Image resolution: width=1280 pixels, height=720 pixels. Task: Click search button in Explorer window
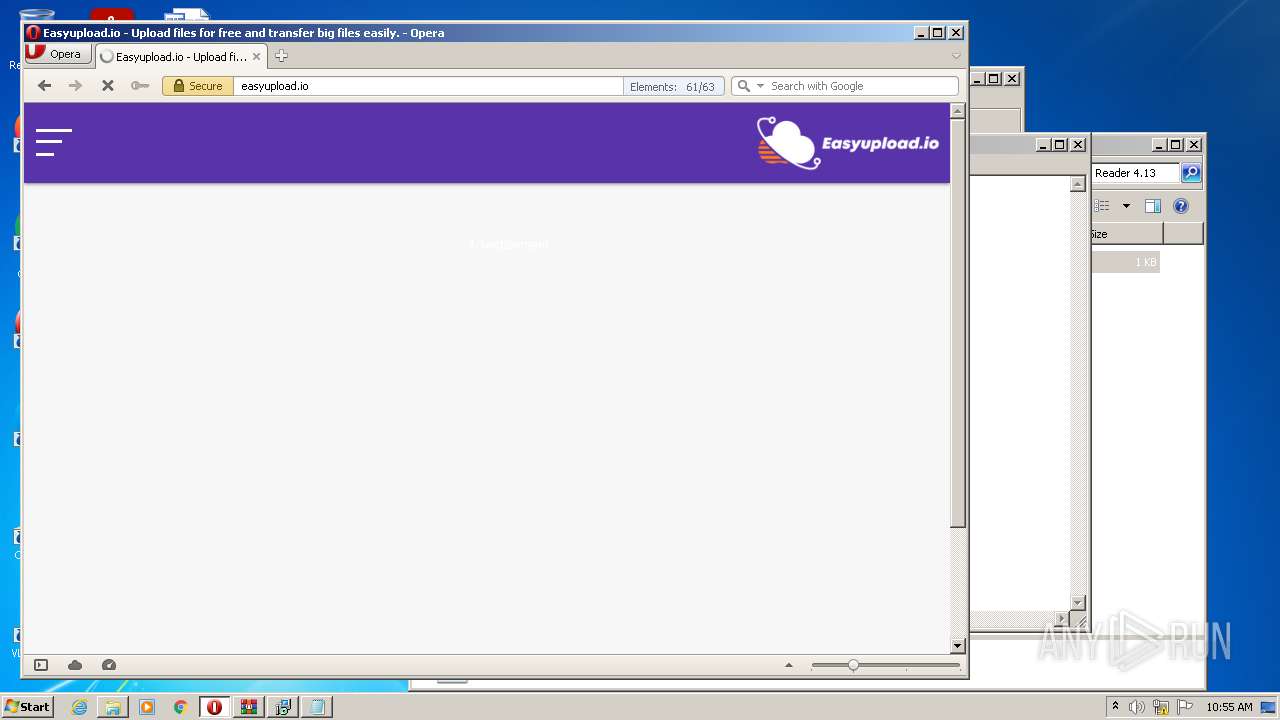pos(1191,173)
